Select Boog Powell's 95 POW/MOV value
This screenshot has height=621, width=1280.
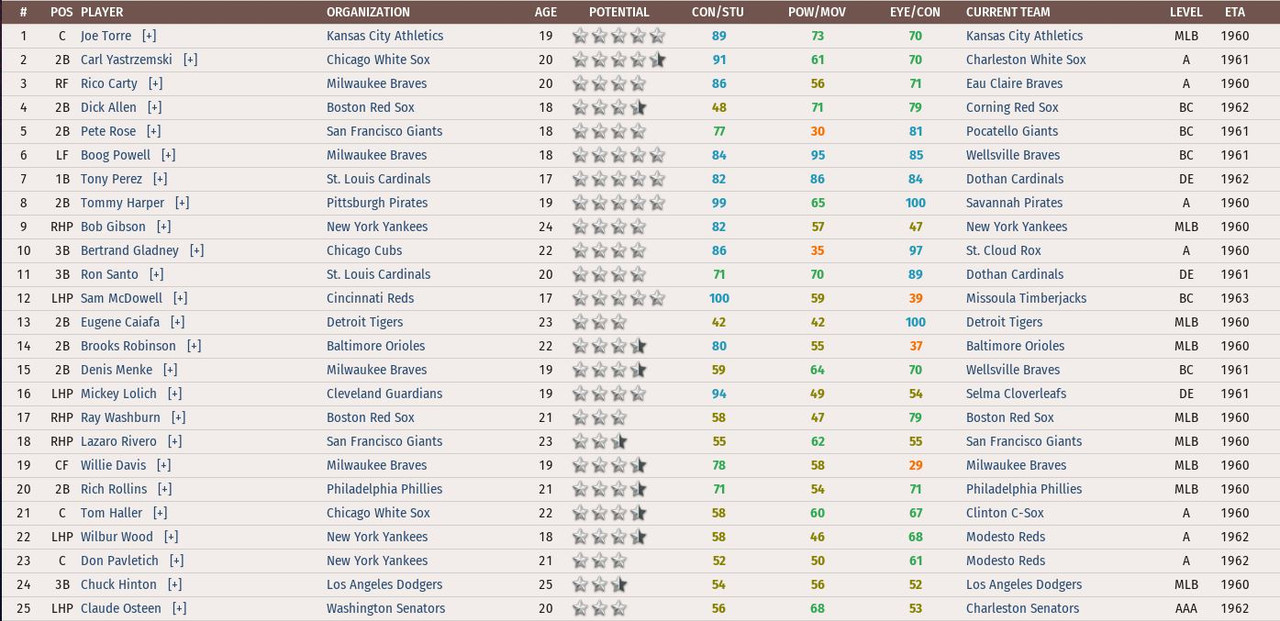click(x=818, y=156)
